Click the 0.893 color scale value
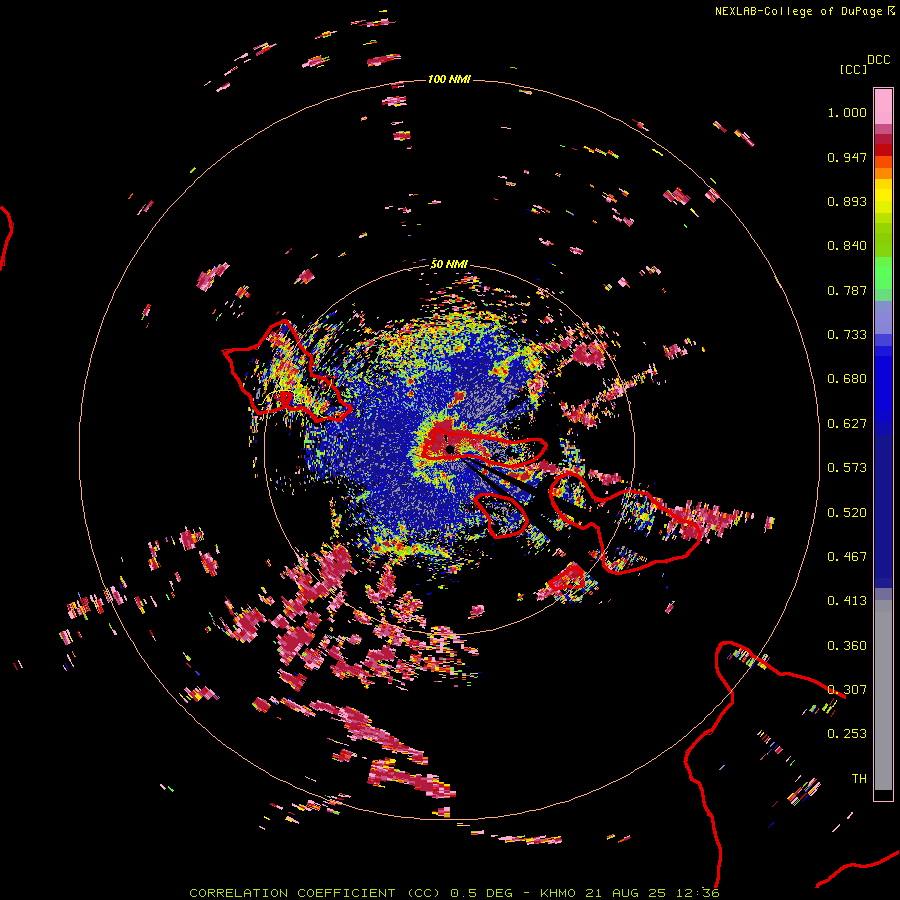900x900 pixels. pyautogui.click(x=847, y=201)
